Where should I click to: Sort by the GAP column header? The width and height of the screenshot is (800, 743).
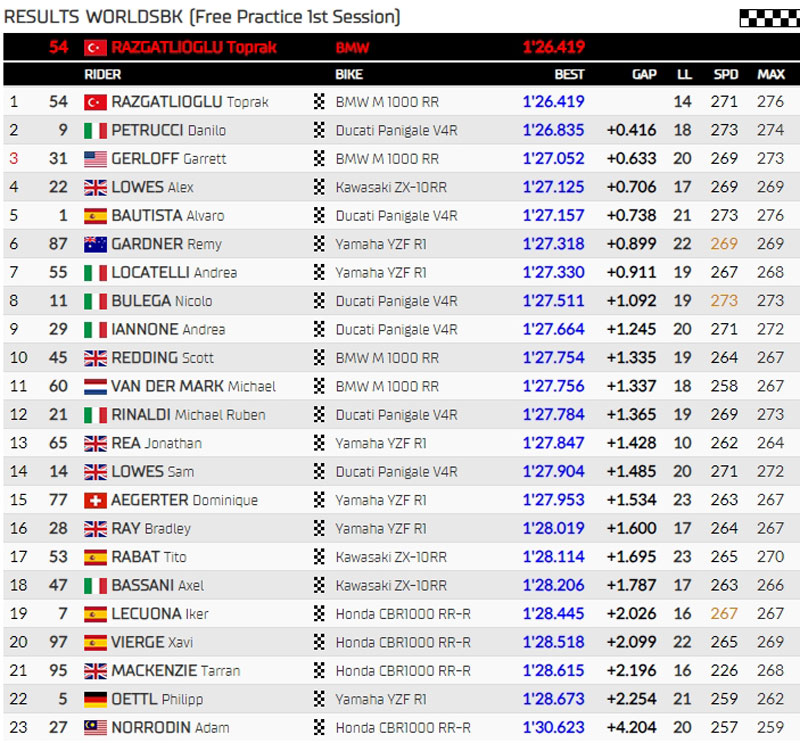pos(644,74)
